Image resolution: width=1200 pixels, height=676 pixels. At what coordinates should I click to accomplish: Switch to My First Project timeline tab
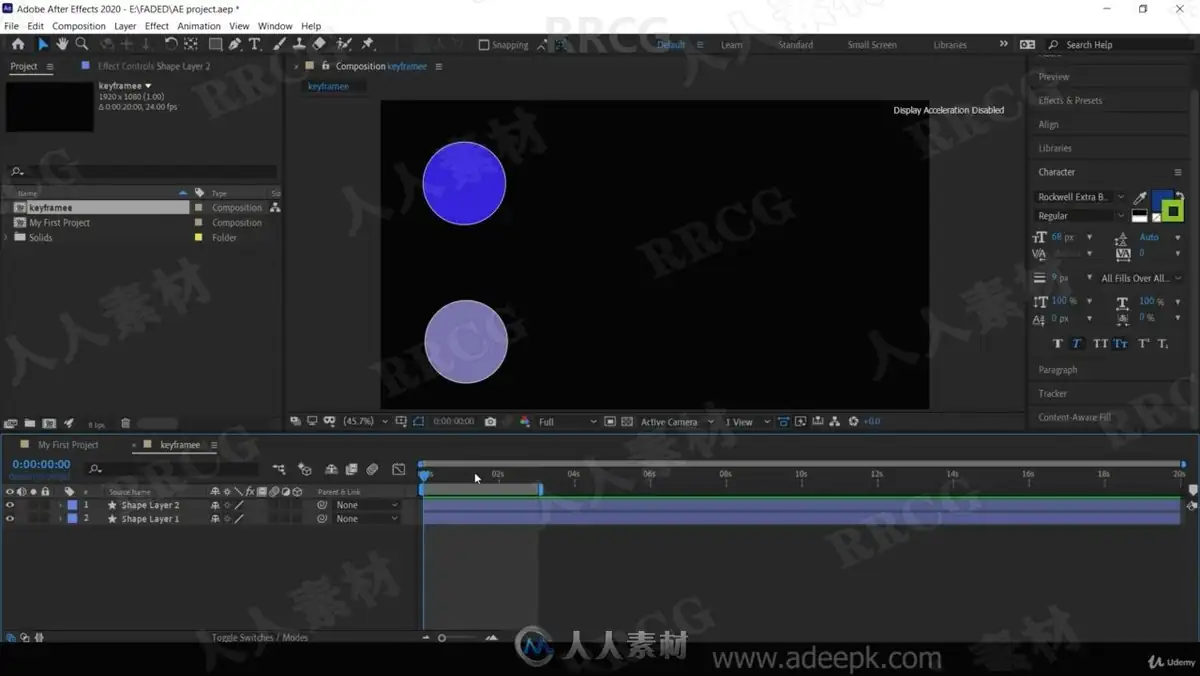(68, 445)
